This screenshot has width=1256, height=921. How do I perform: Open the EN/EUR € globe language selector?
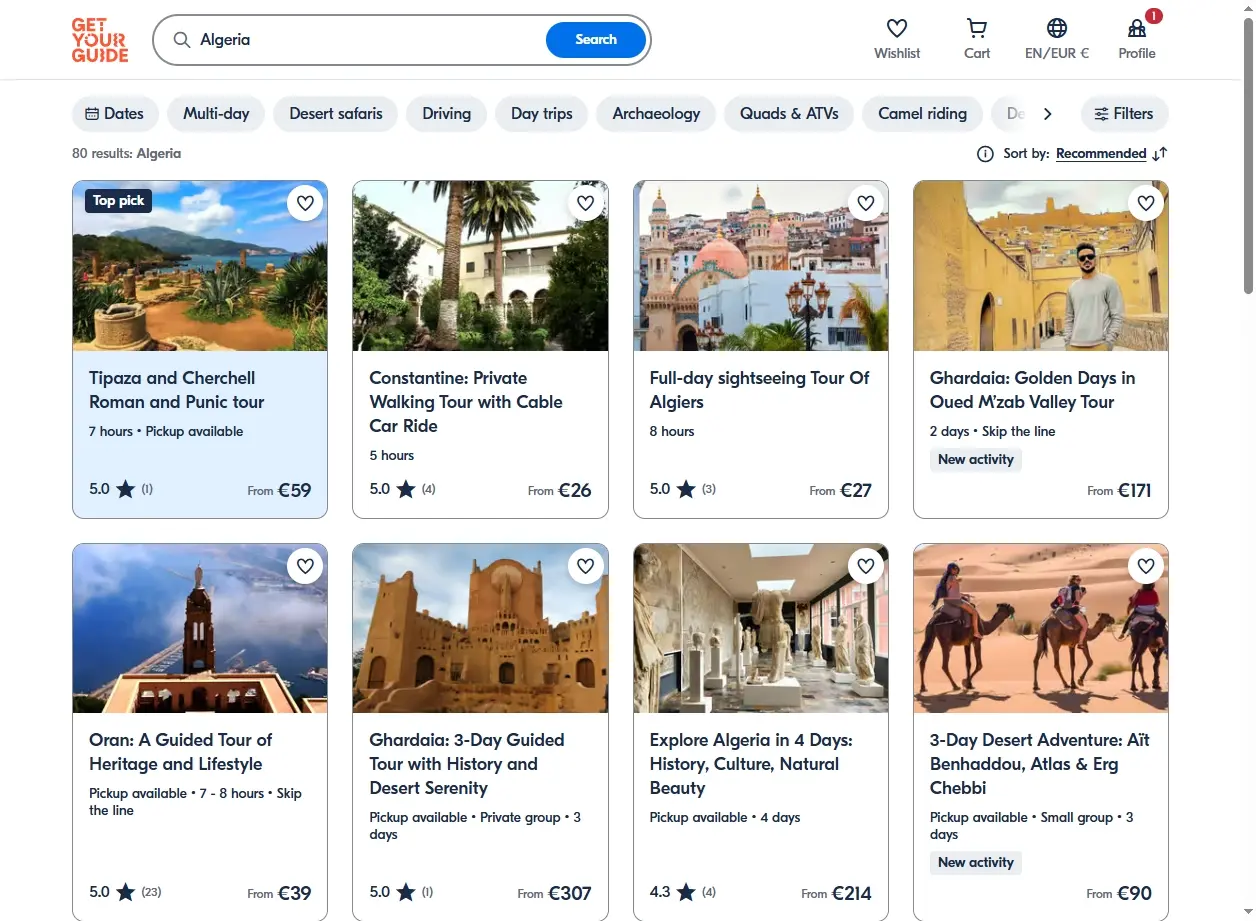(1057, 28)
